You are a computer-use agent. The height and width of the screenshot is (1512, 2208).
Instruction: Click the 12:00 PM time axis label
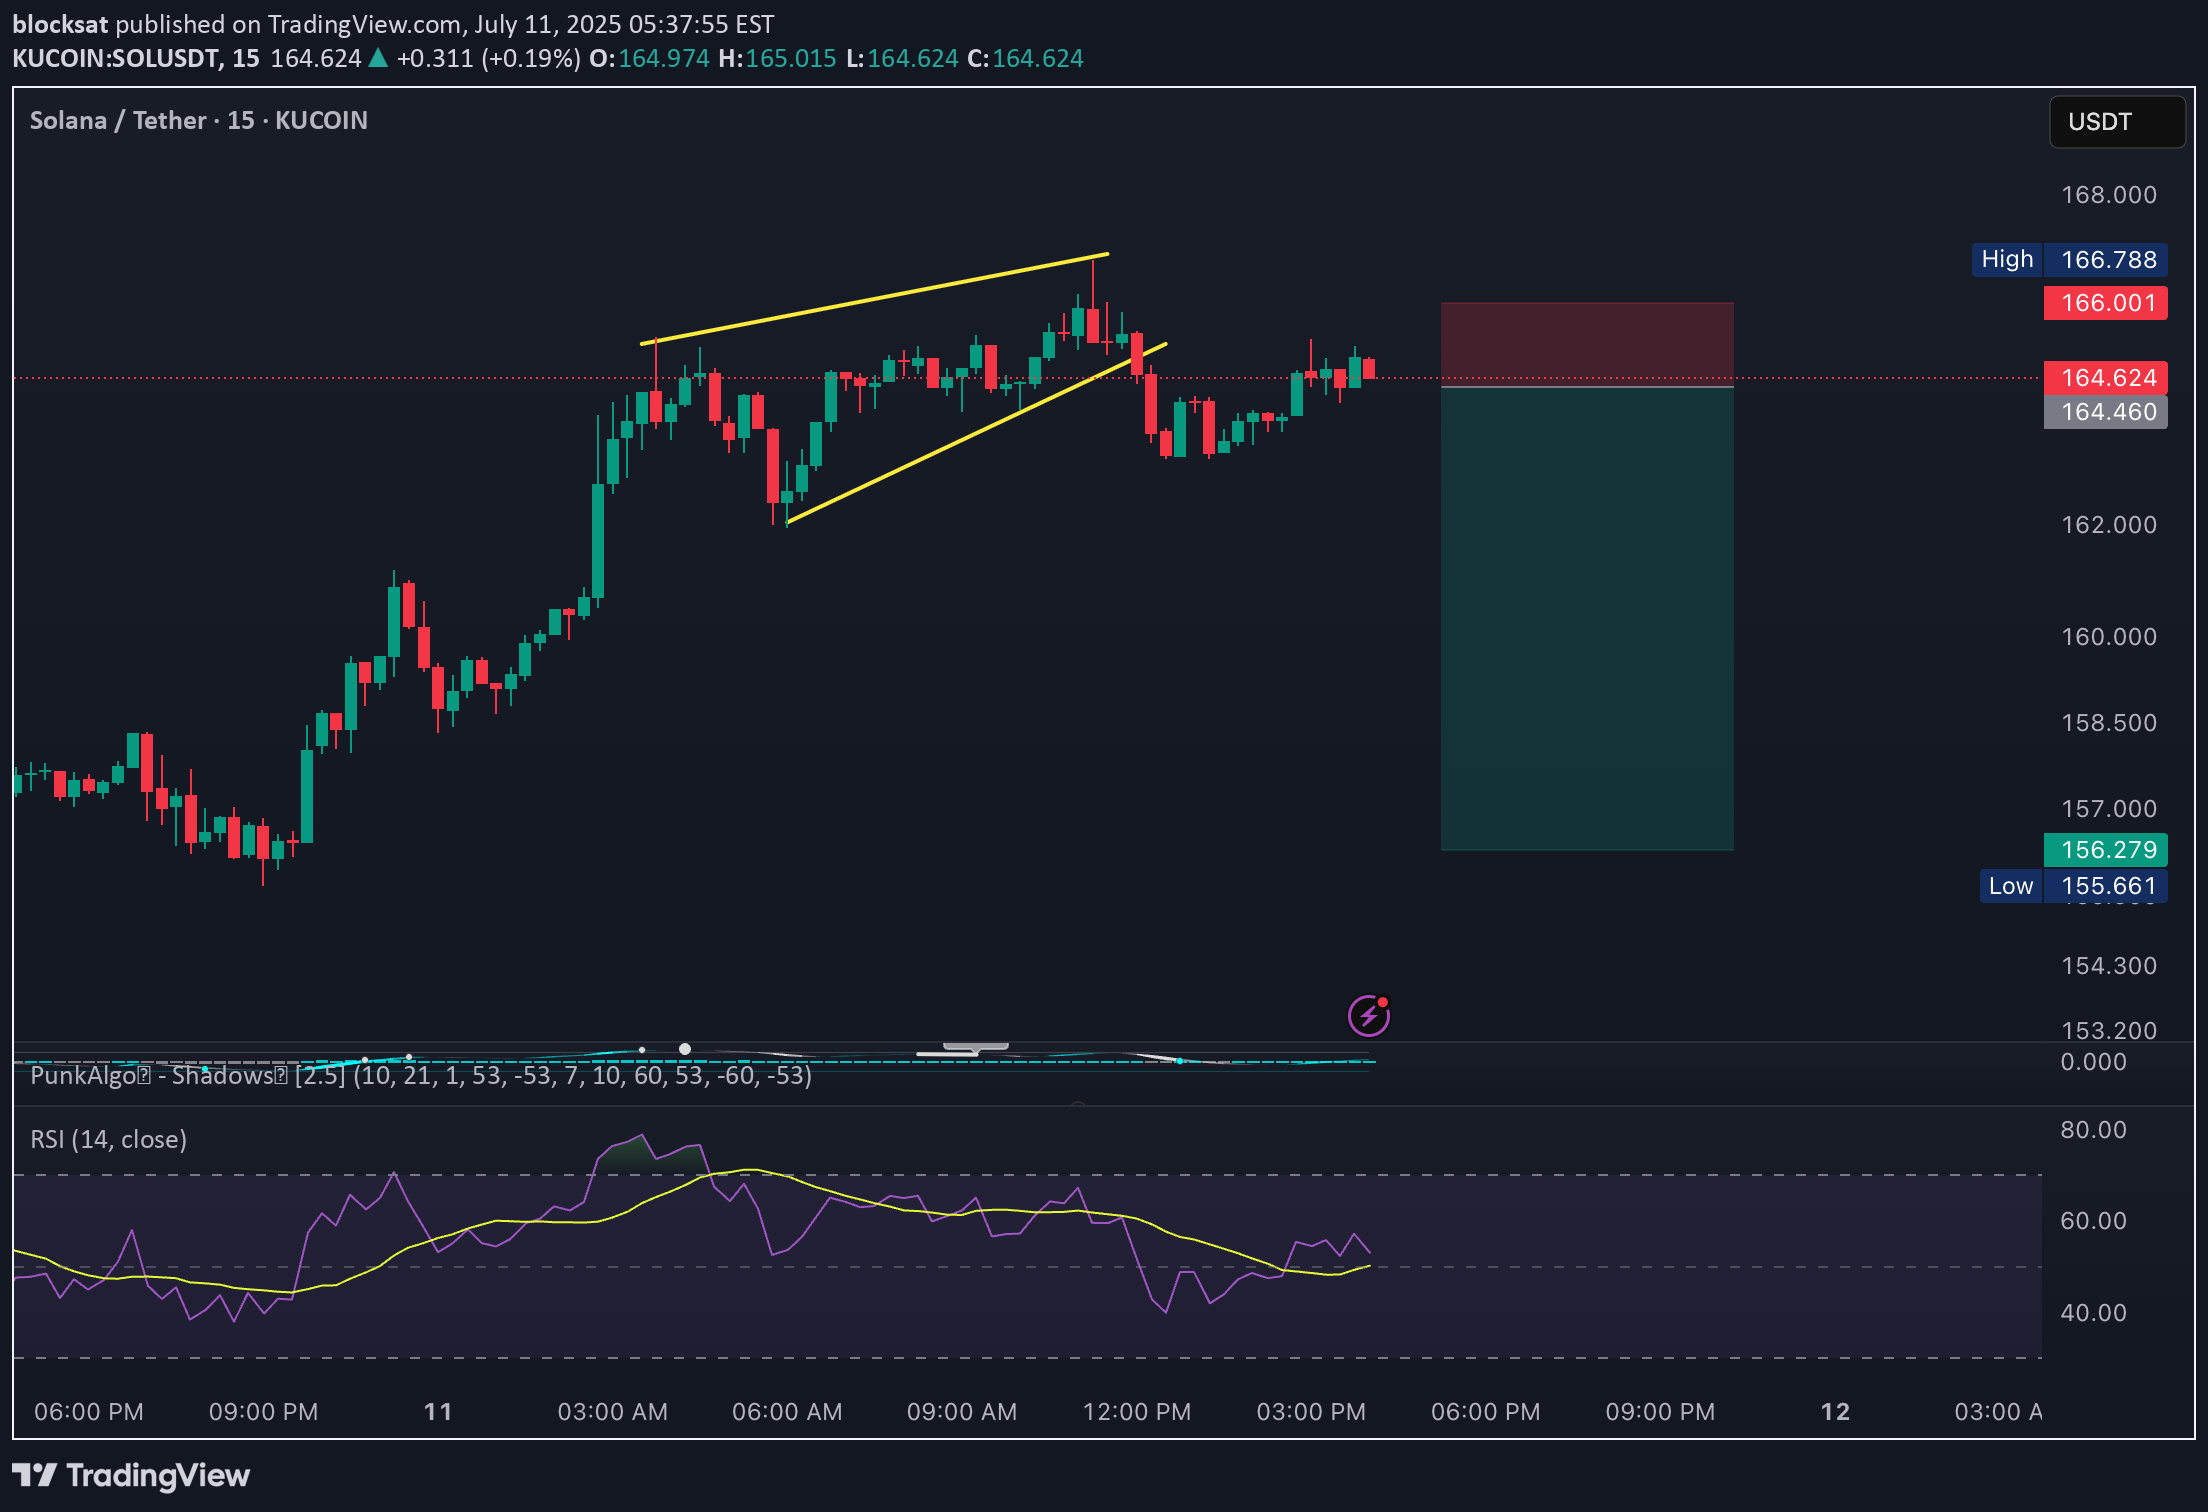(1137, 1412)
